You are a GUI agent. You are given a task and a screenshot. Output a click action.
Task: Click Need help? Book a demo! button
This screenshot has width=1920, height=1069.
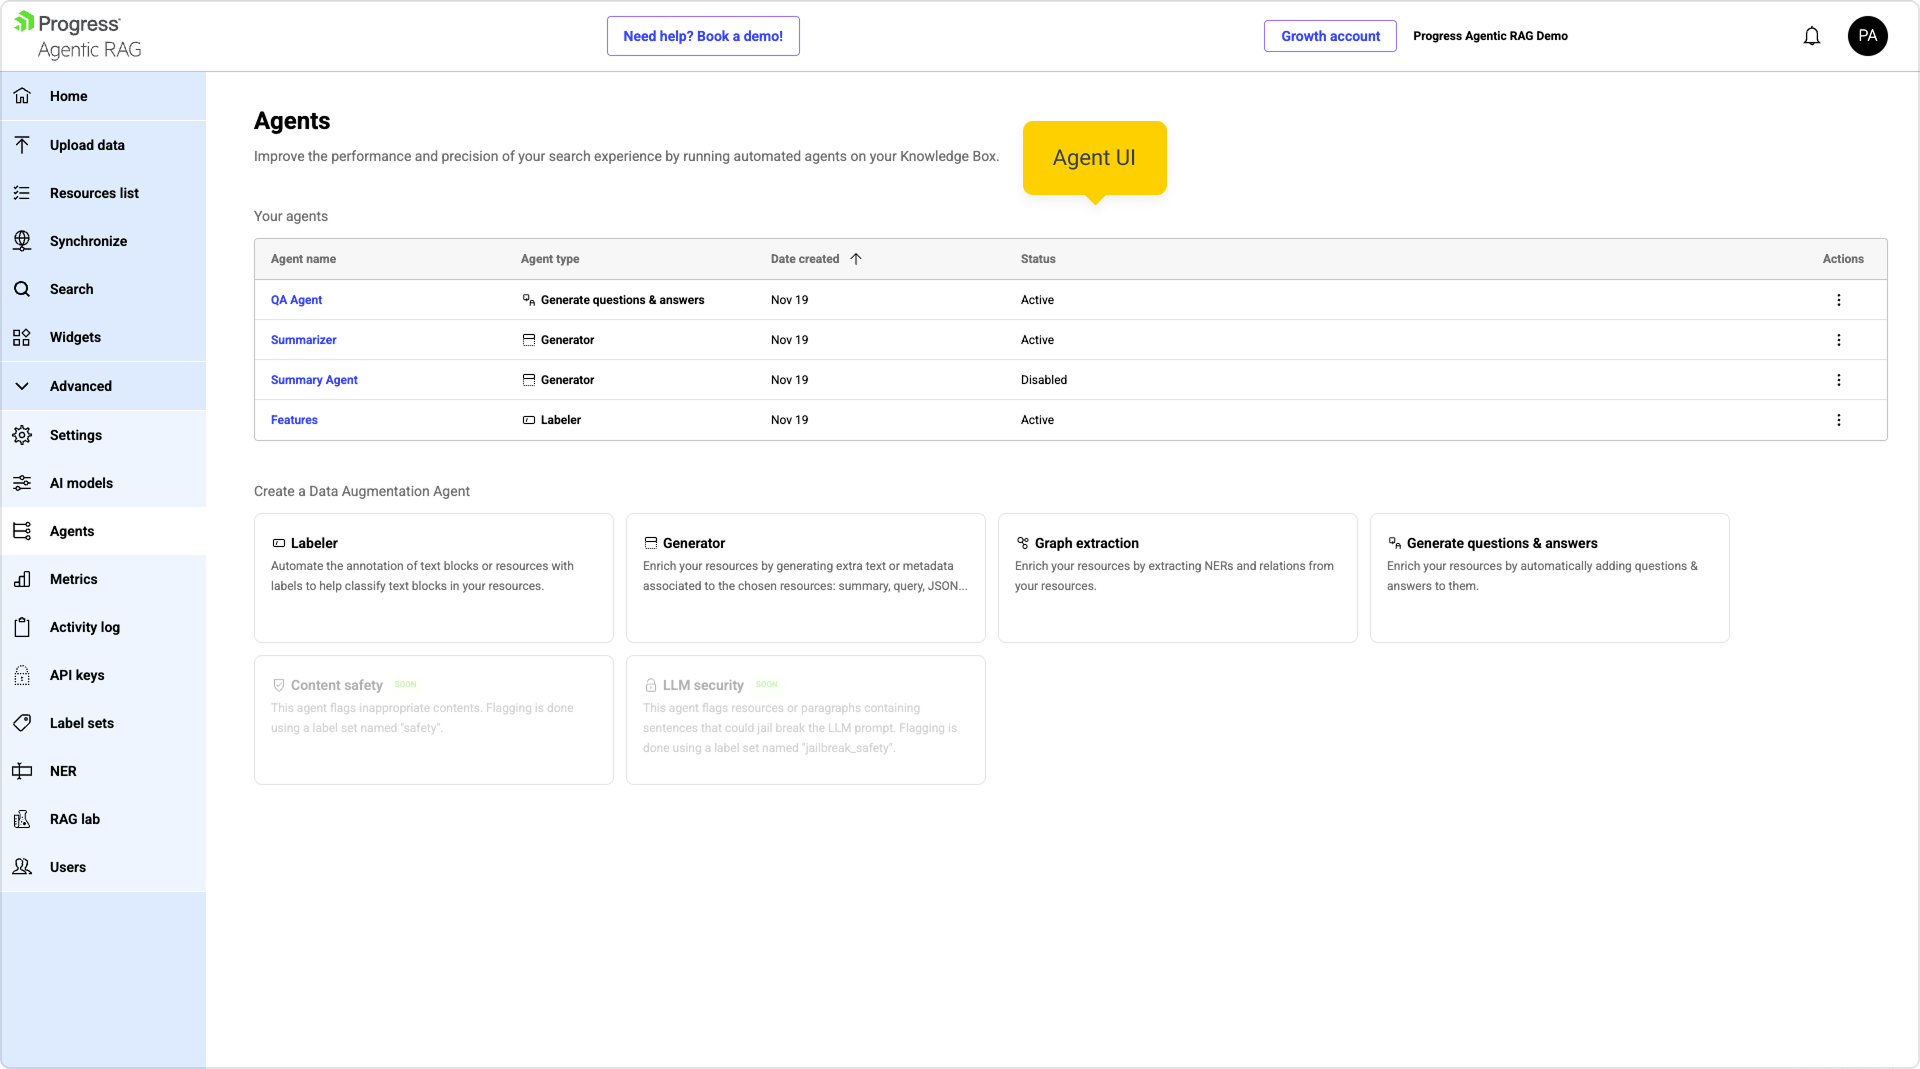tap(702, 36)
